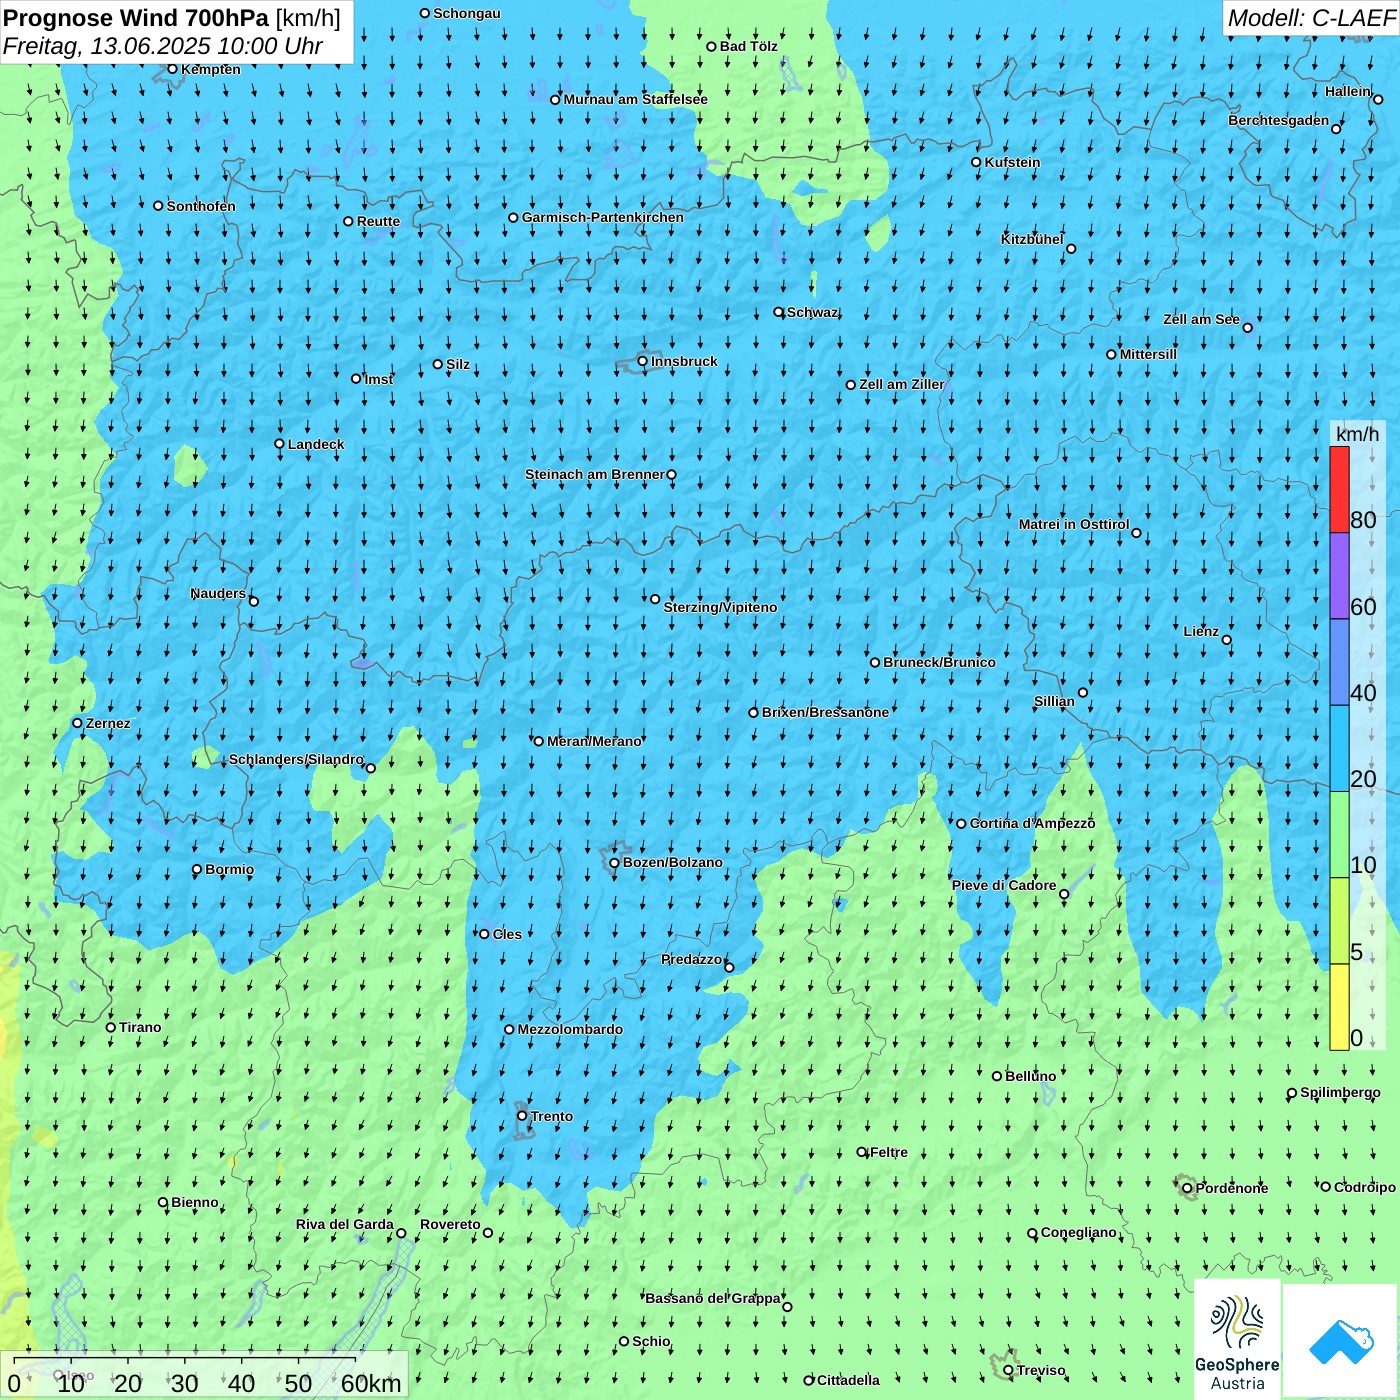Click the Sterzing/Vipiteno label
1400x1400 pixels.
pos(720,607)
